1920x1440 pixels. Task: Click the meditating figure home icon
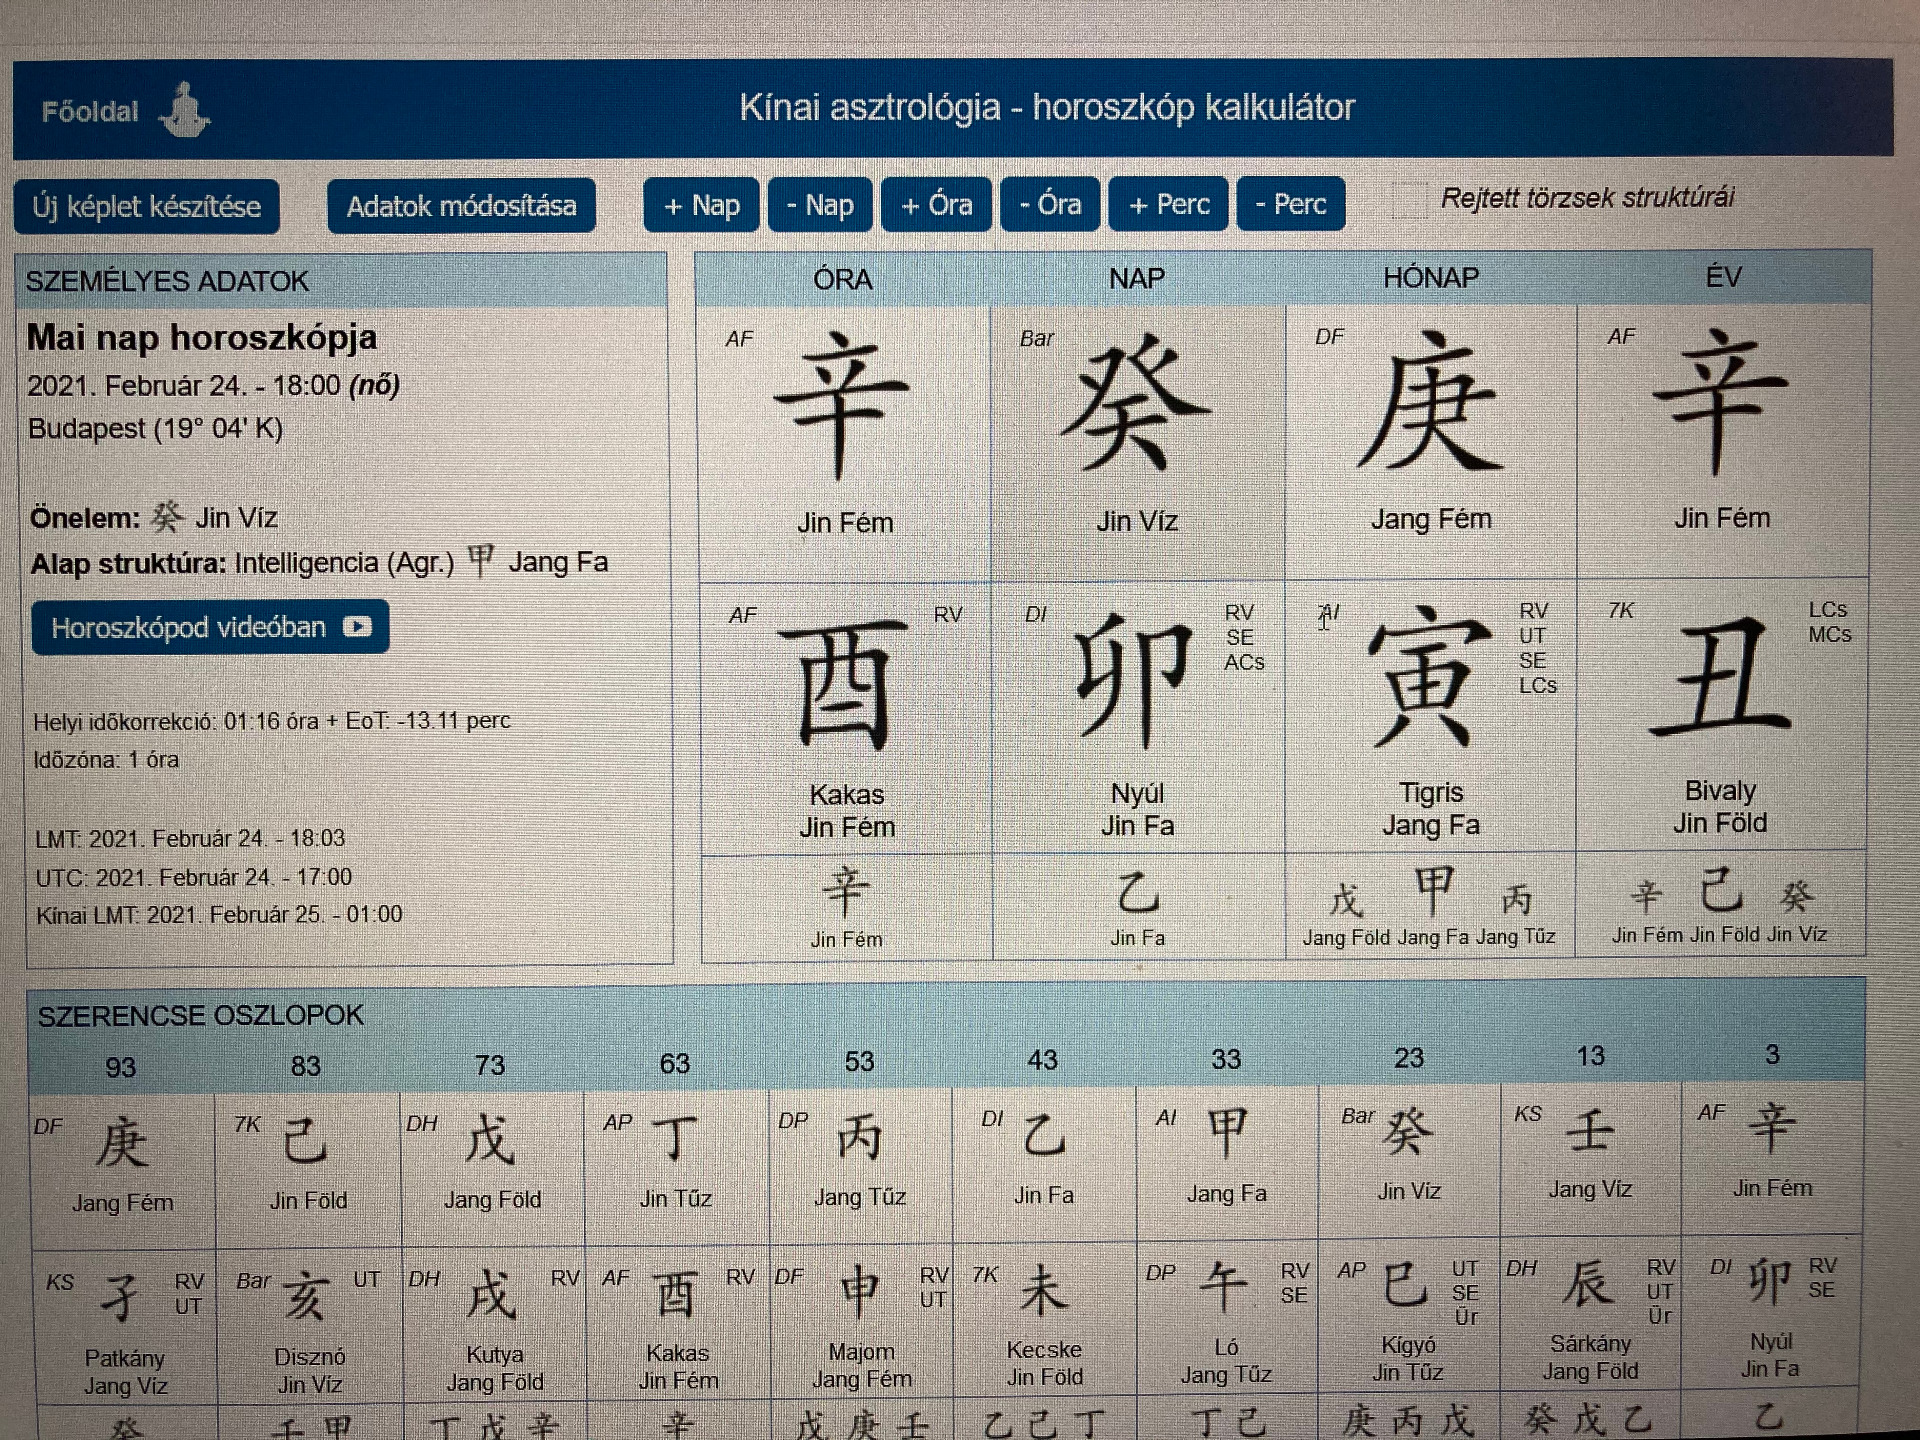click(184, 110)
